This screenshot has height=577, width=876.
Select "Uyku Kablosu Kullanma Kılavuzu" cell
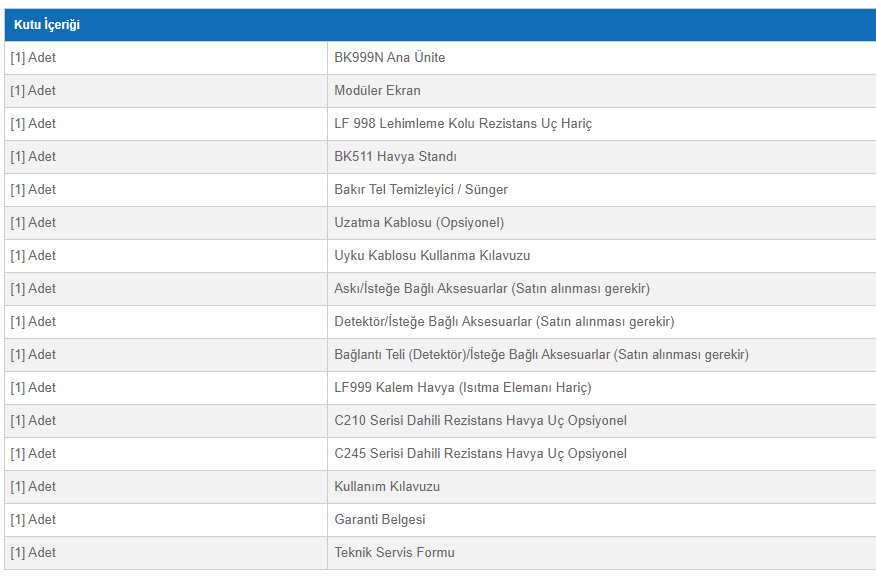[432, 256]
